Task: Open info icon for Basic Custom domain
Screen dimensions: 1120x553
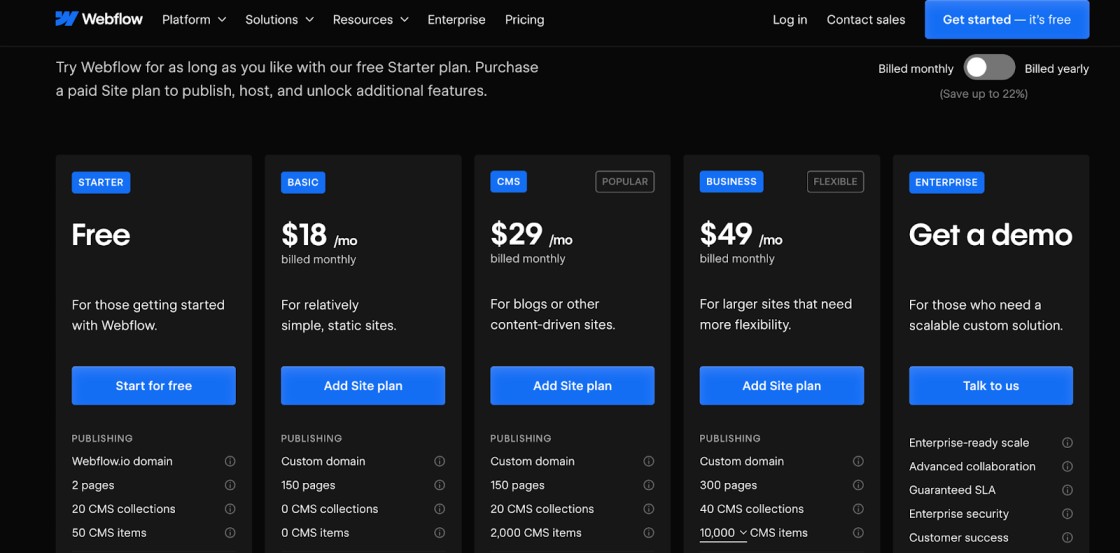Action: click(439, 462)
